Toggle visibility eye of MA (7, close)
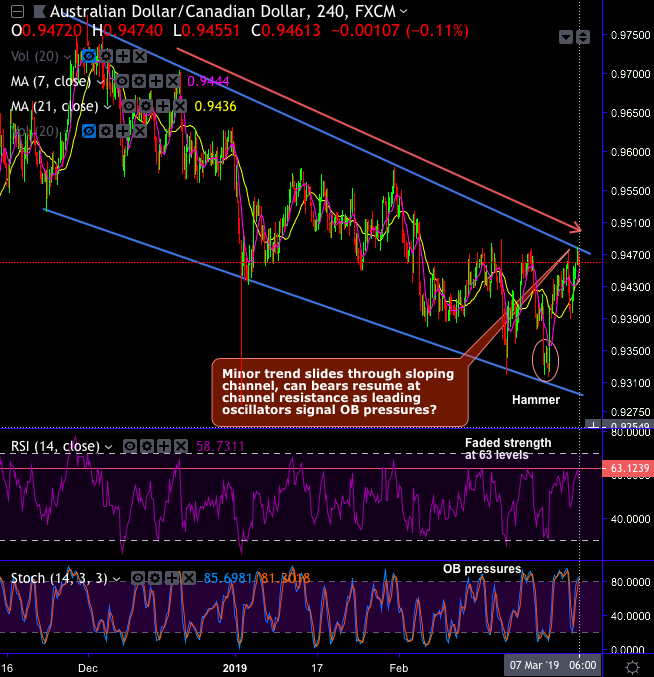This screenshot has width=654, height=677. 122,81
